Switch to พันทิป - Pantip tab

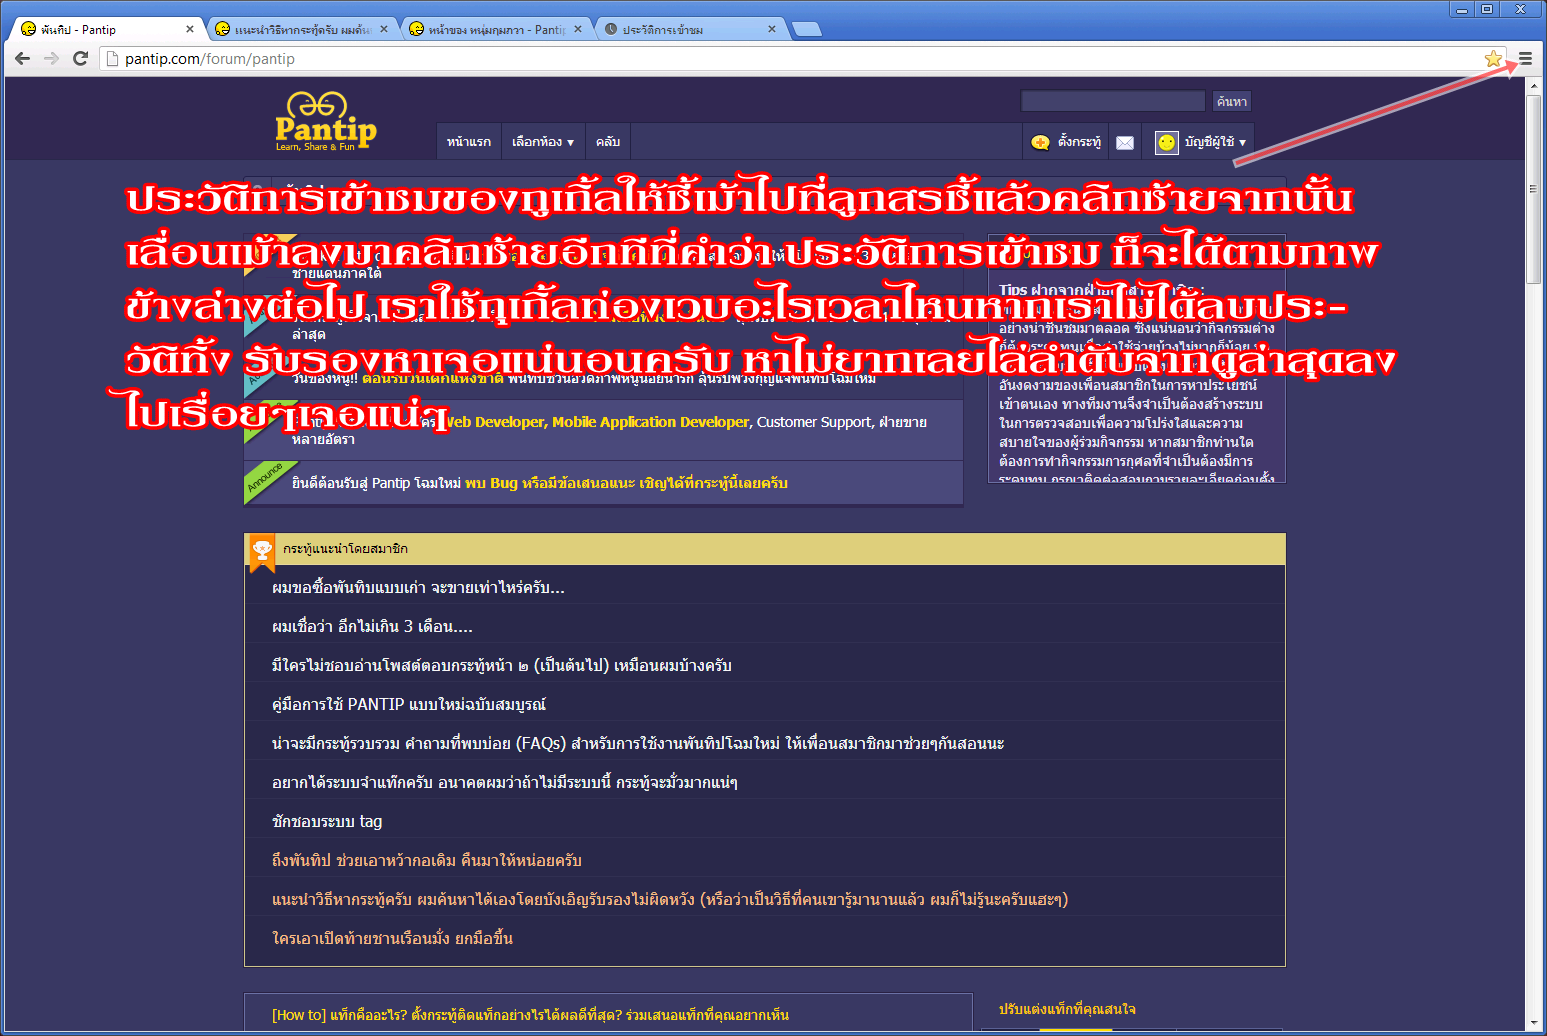click(x=105, y=29)
